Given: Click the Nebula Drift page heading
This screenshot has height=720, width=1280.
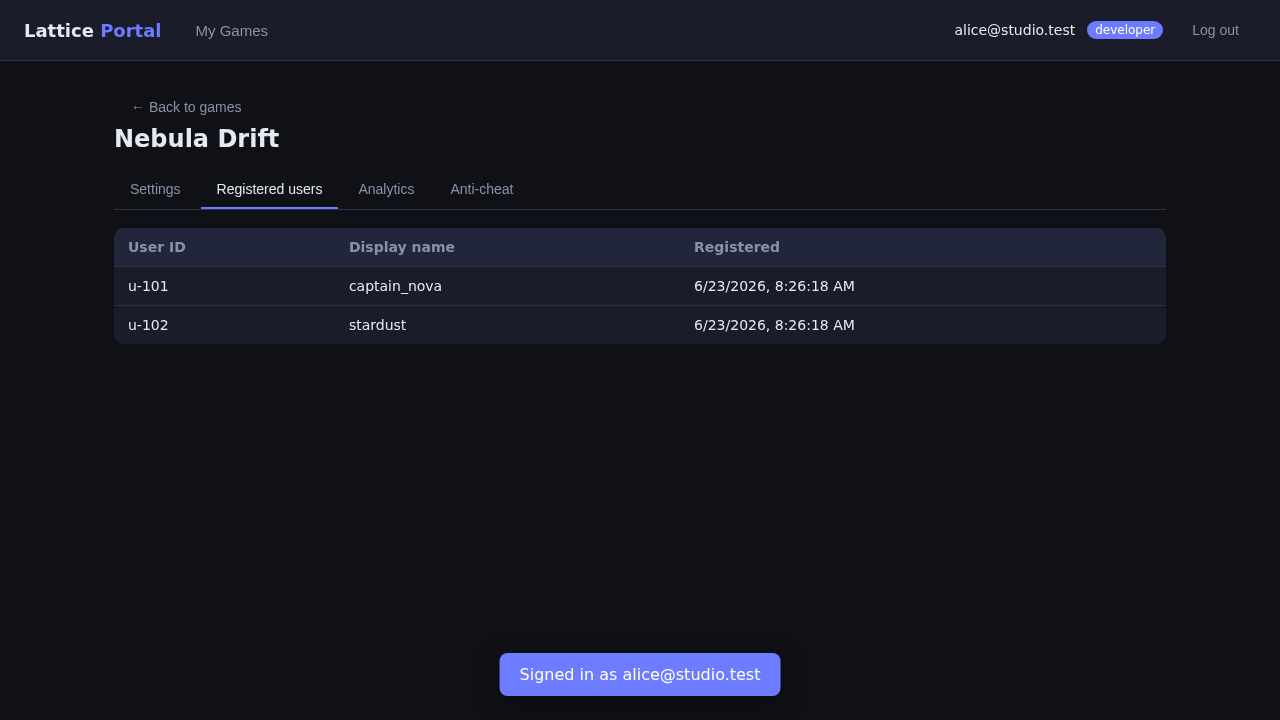Looking at the screenshot, I should [197, 139].
